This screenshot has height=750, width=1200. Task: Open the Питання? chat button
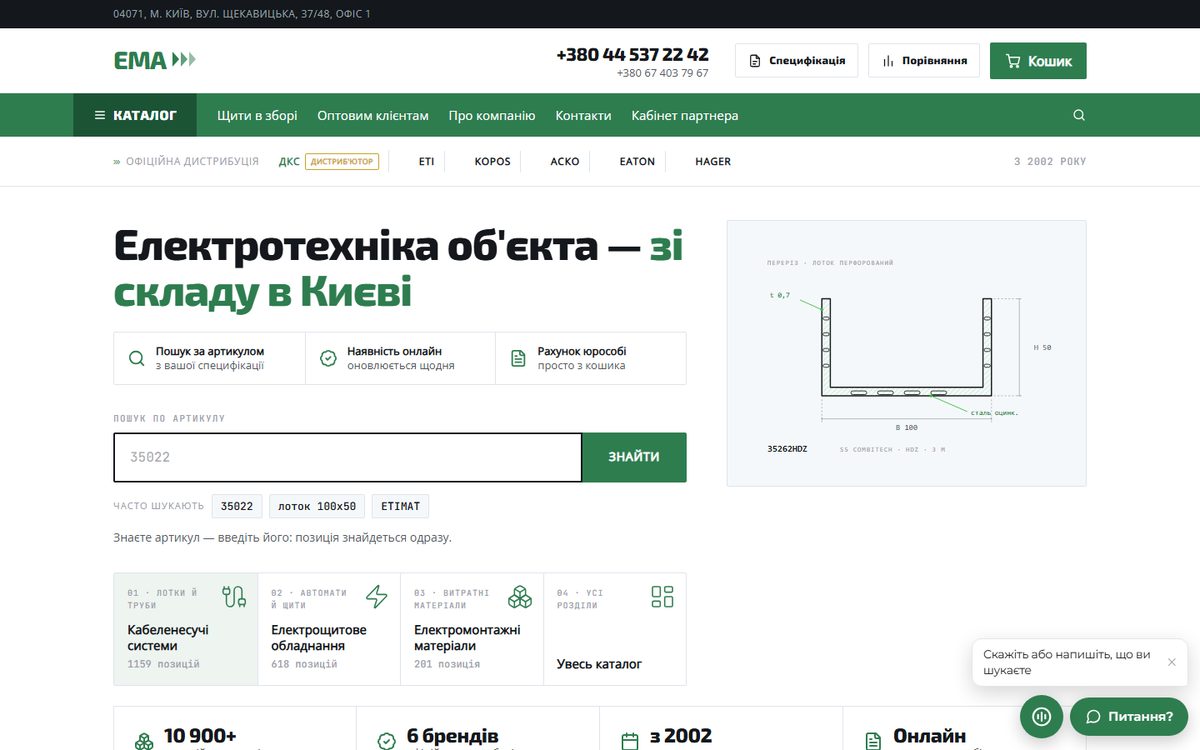[x=1129, y=716]
